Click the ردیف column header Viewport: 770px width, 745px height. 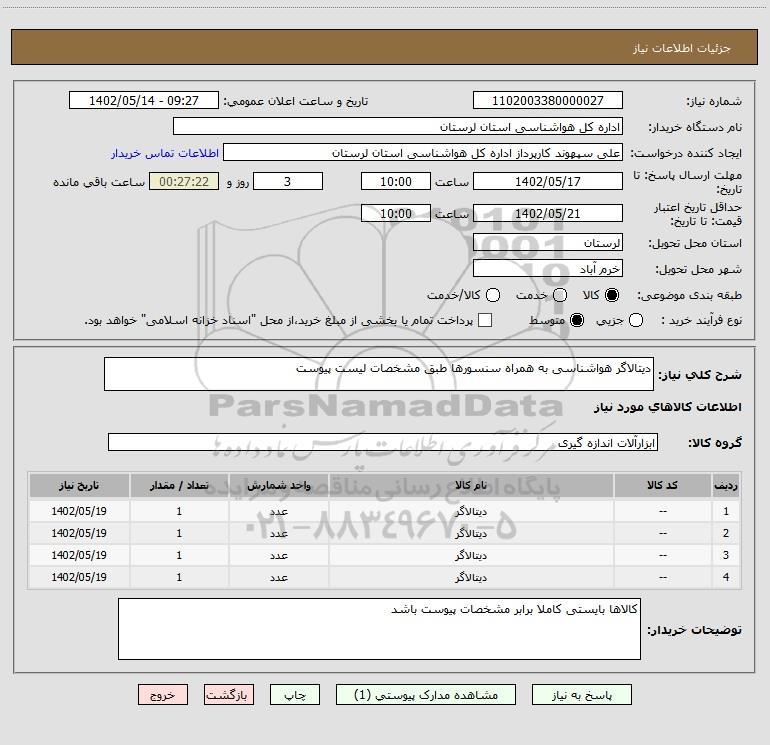coord(726,486)
